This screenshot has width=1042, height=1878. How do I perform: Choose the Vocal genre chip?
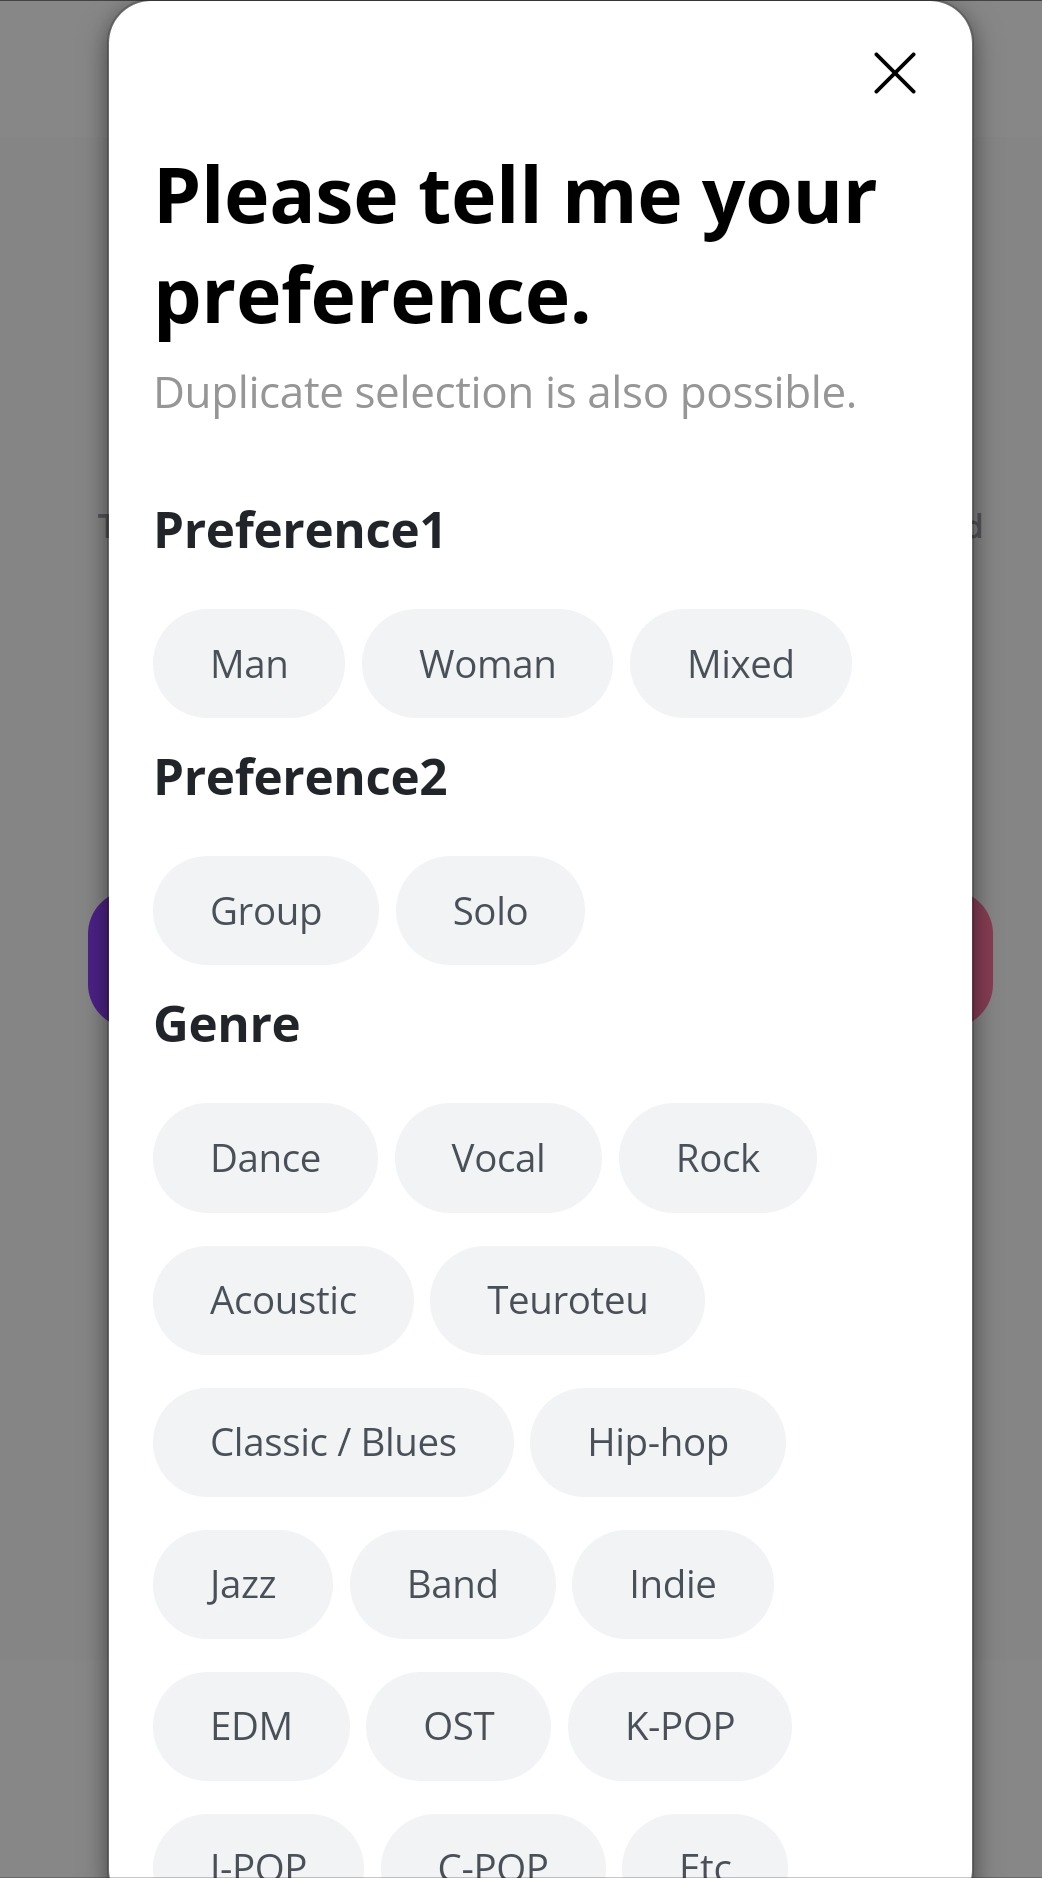point(498,1158)
